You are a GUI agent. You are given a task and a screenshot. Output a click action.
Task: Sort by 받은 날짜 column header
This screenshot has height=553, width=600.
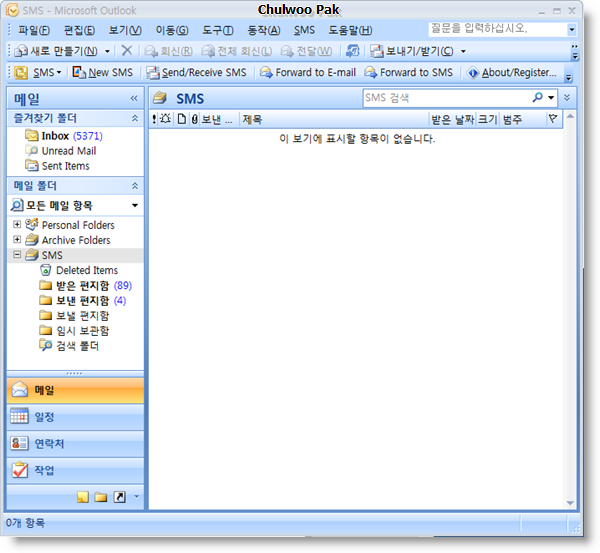tap(452, 119)
